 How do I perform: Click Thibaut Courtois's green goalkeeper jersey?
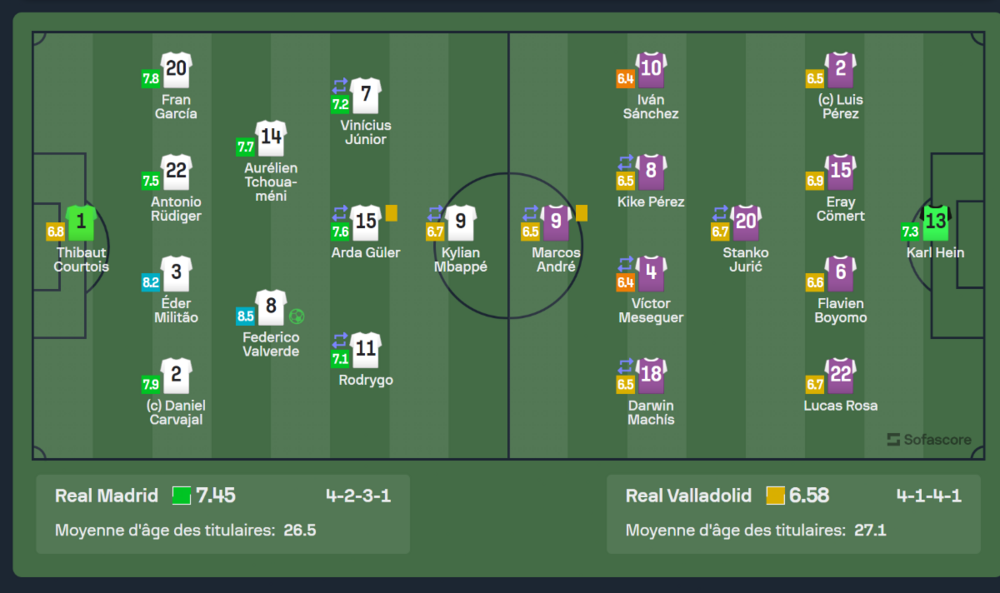81,221
